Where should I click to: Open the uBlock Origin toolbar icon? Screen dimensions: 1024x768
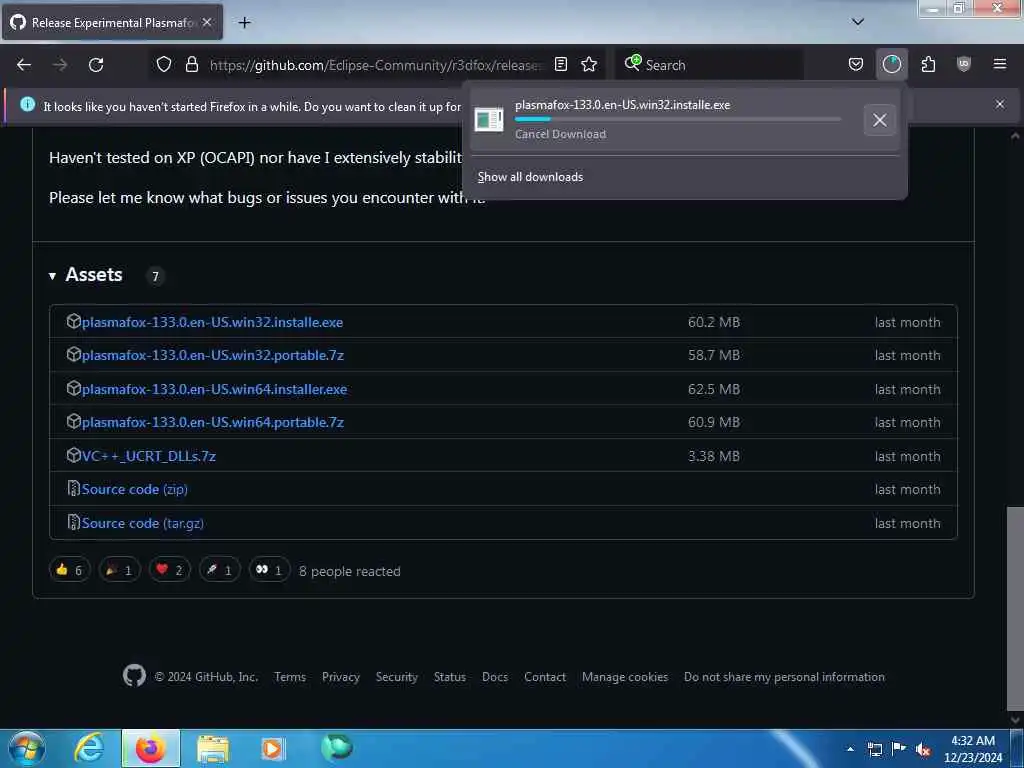pyautogui.click(x=963, y=64)
